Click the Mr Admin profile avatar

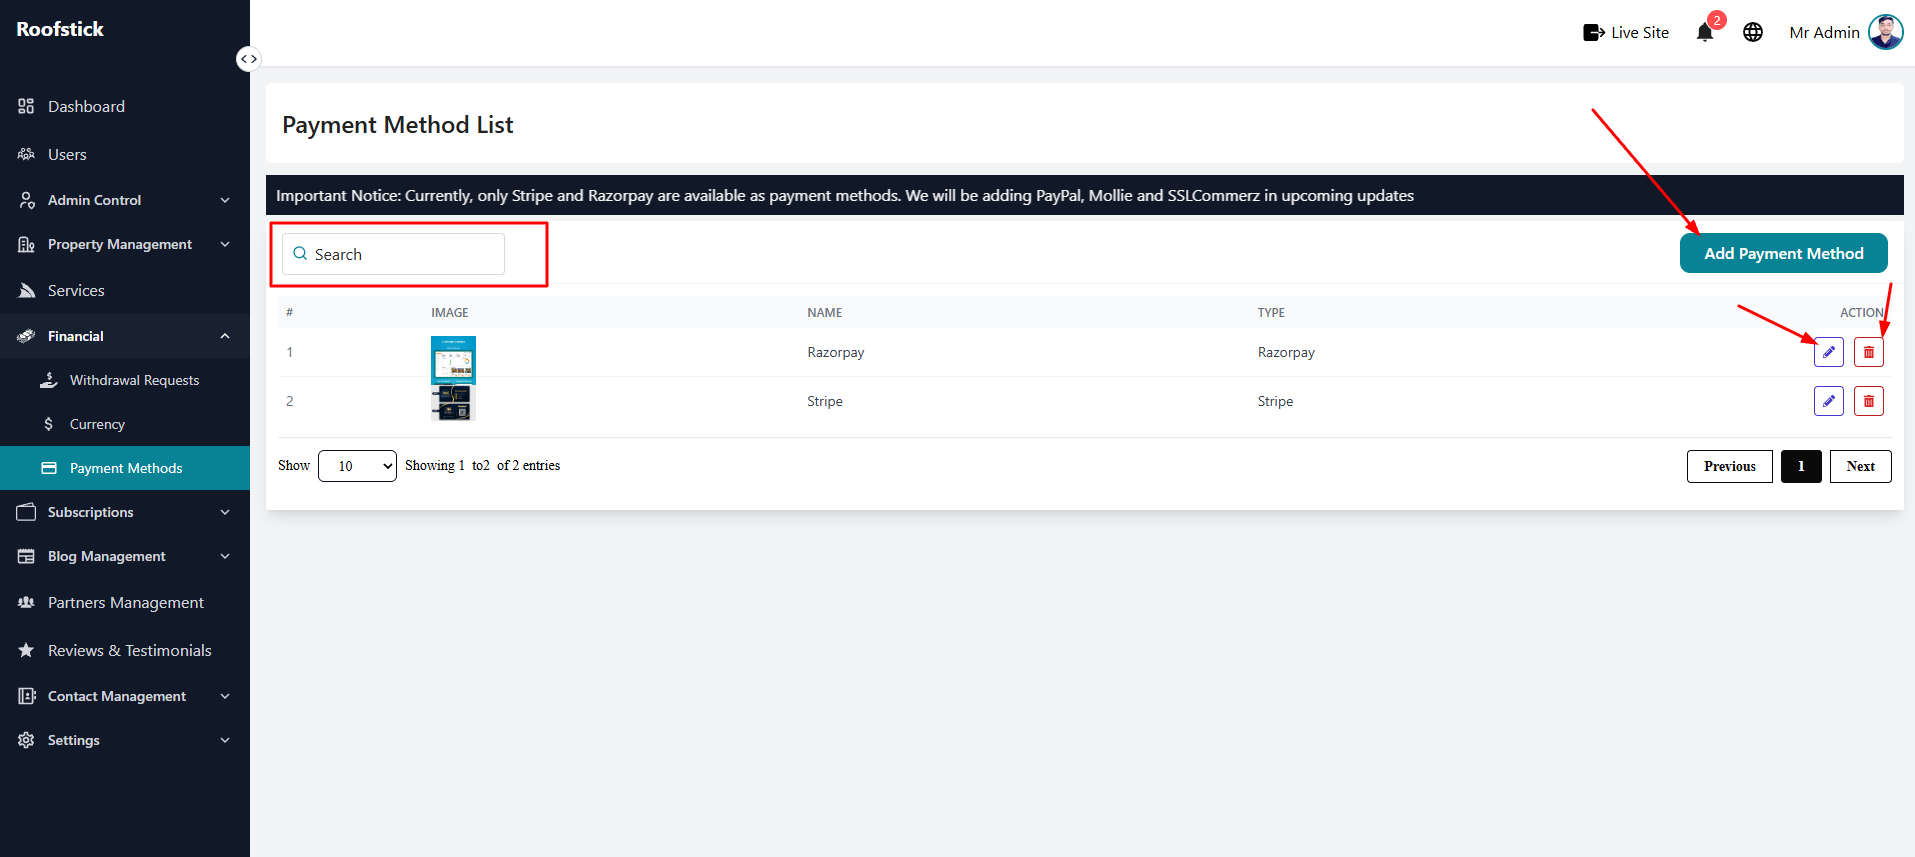pyautogui.click(x=1885, y=32)
